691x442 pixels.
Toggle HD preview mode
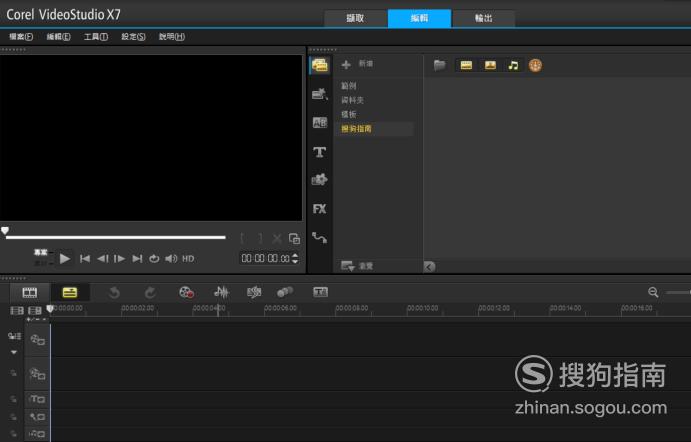tap(188, 259)
